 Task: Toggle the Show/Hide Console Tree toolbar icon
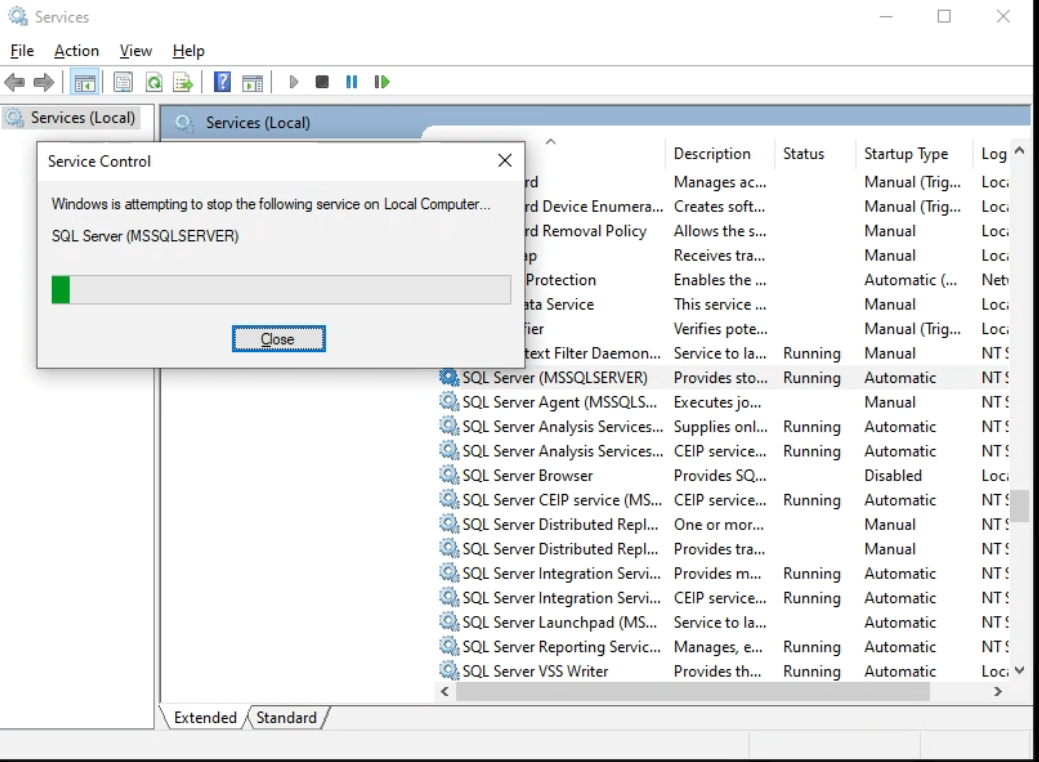[85, 82]
